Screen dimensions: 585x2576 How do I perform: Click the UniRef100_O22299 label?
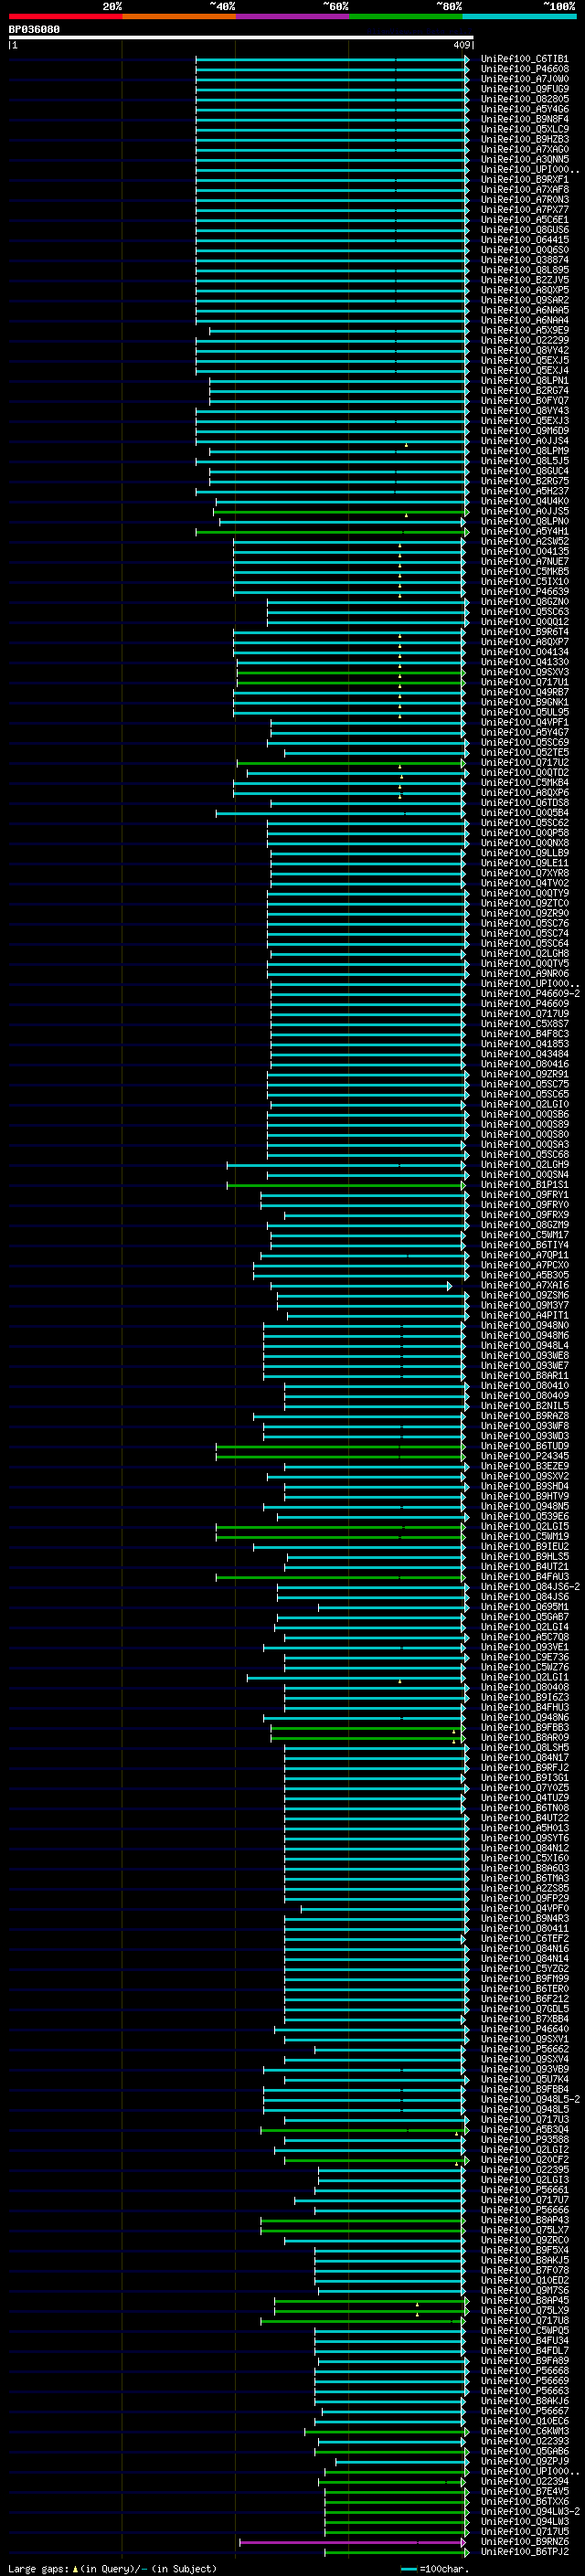525,340
